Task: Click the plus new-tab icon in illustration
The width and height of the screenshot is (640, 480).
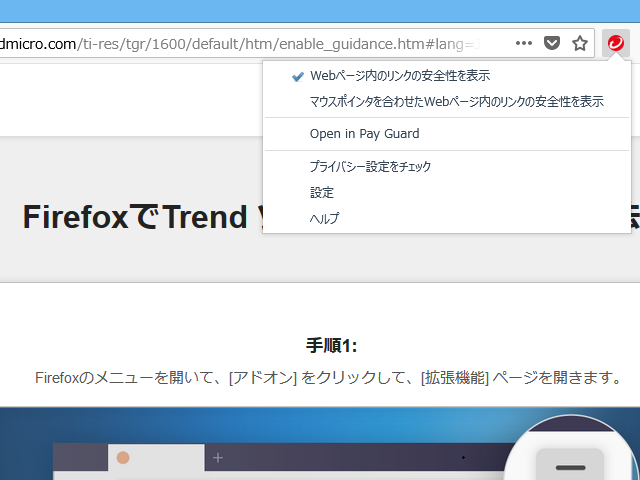Action: pos(218,458)
